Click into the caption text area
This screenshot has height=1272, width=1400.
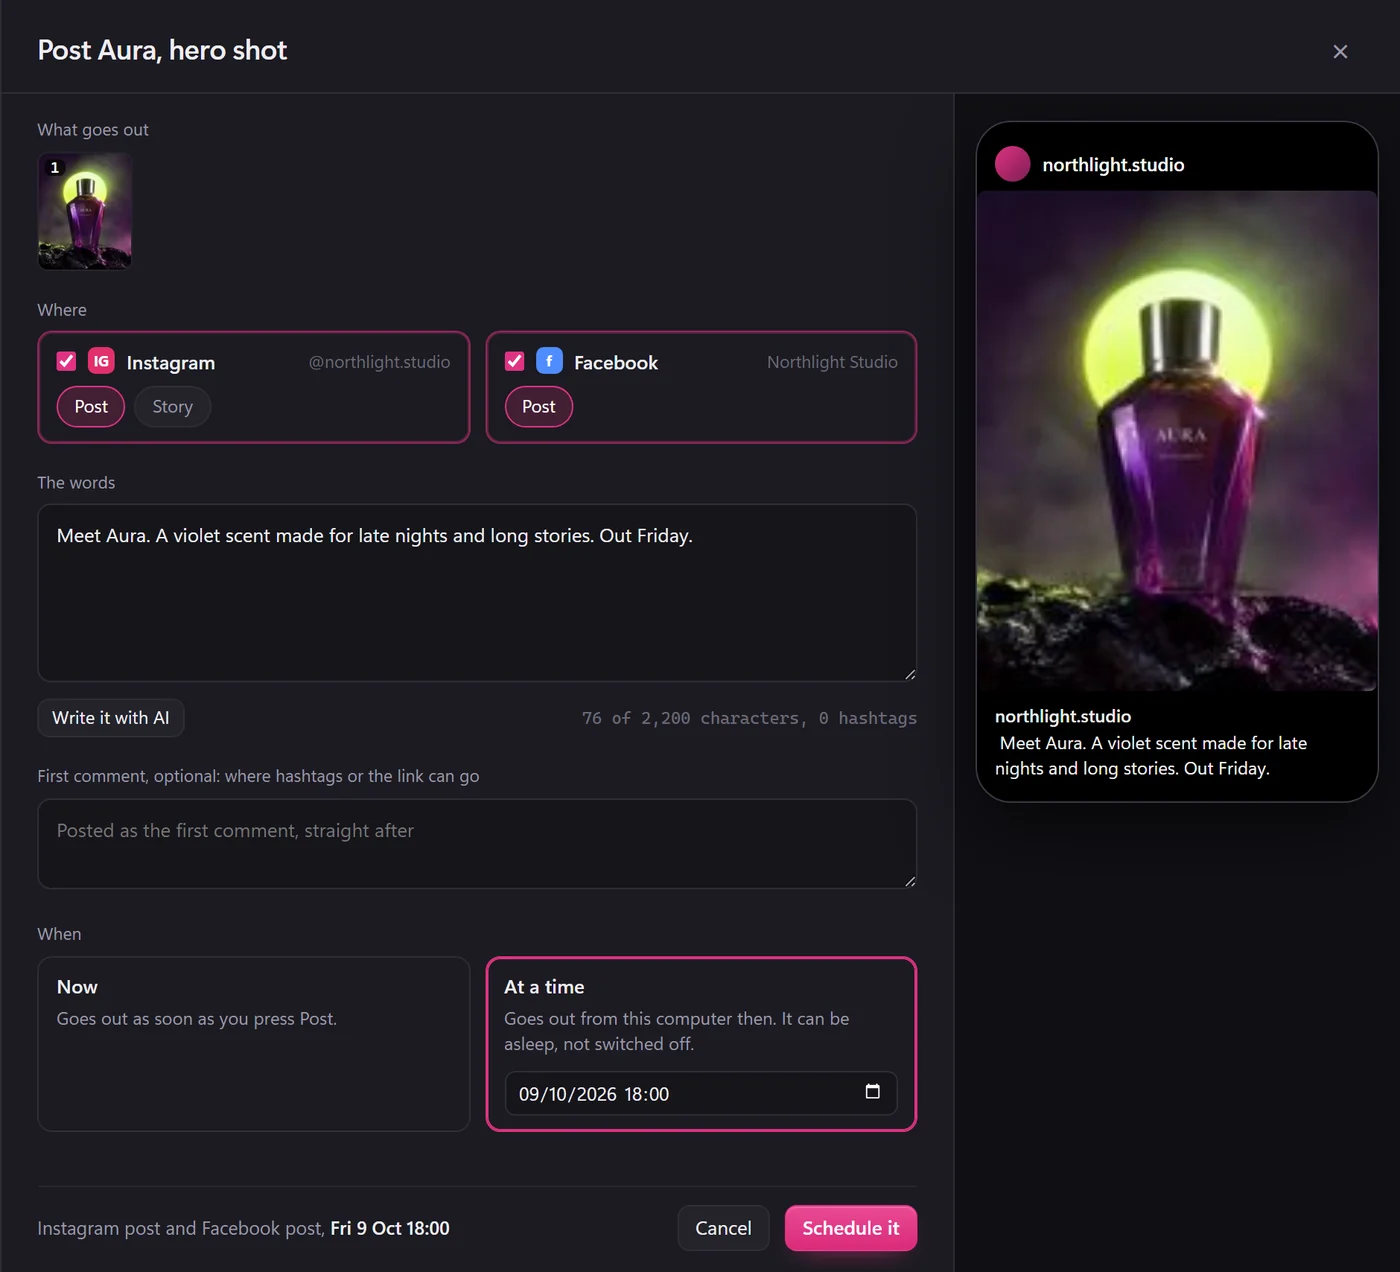click(477, 593)
